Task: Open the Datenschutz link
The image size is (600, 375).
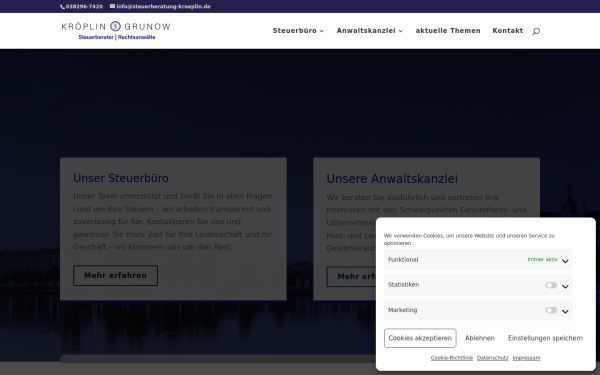Action: [x=492, y=358]
